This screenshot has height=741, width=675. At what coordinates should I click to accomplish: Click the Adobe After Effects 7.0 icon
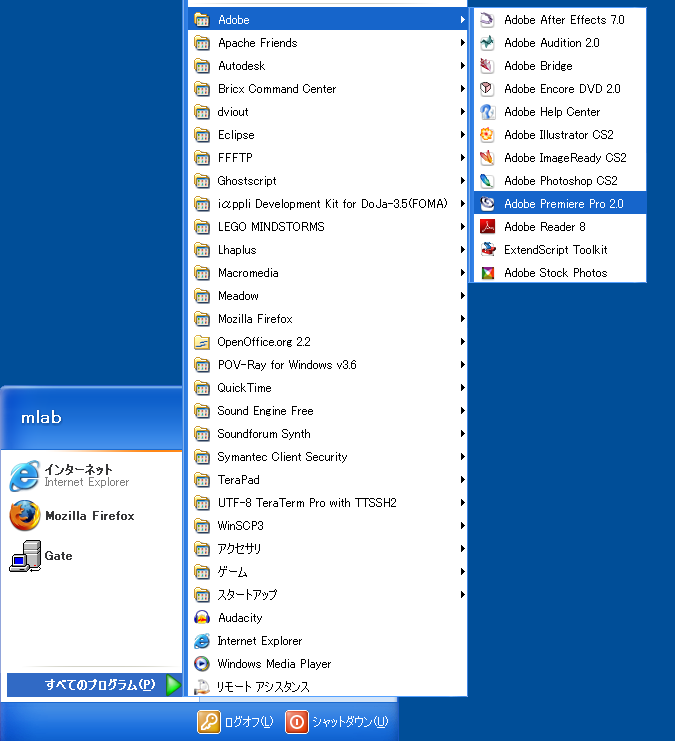pos(487,20)
